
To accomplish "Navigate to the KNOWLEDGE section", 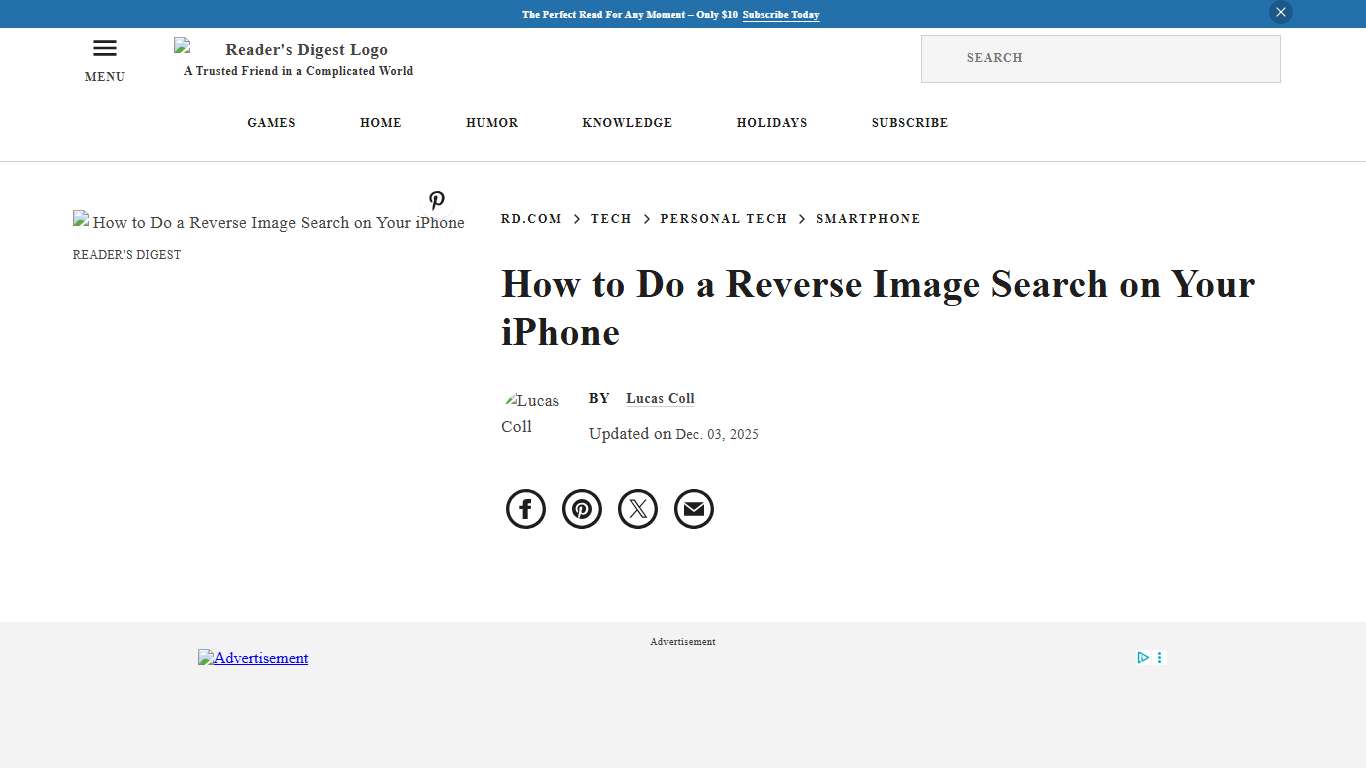I will (x=627, y=122).
